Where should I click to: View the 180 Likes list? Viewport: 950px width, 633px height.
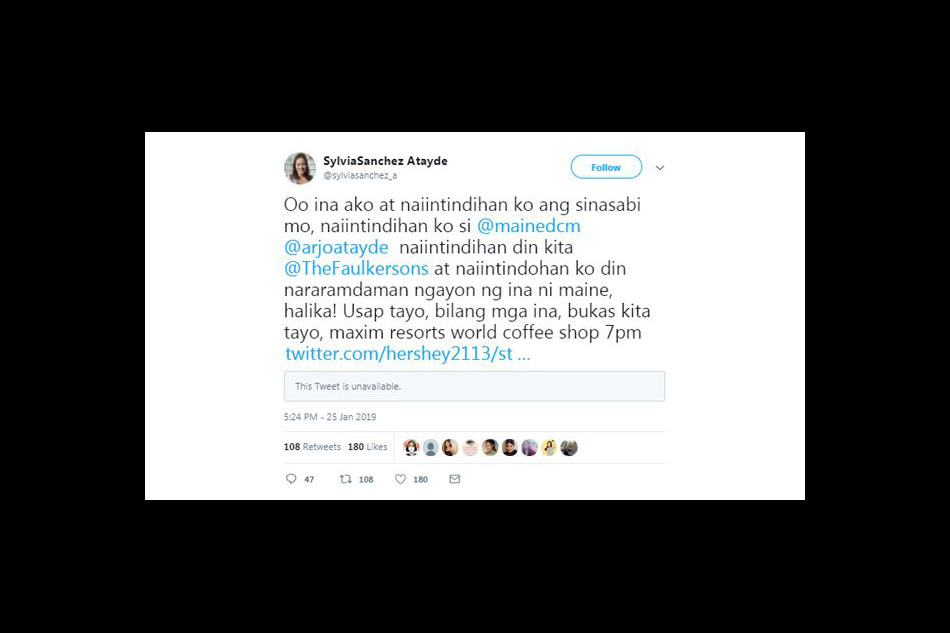(x=367, y=447)
